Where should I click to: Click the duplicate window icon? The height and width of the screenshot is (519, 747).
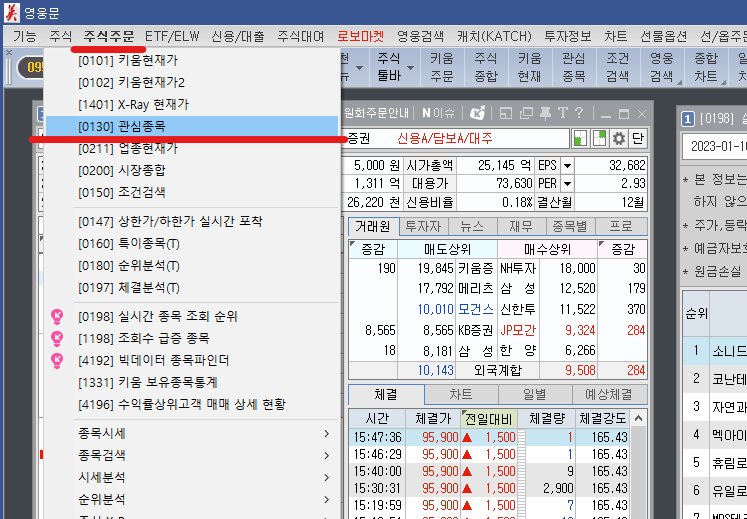pos(526,113)
